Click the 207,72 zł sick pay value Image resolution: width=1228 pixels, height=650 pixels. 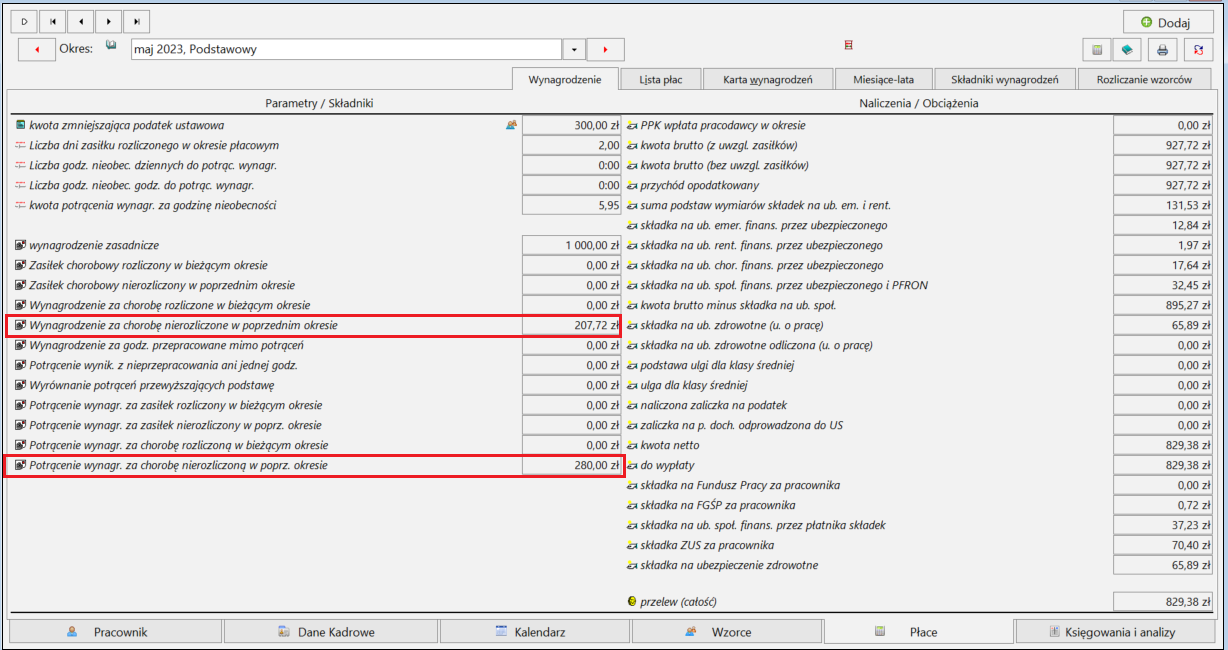[572, 325]
